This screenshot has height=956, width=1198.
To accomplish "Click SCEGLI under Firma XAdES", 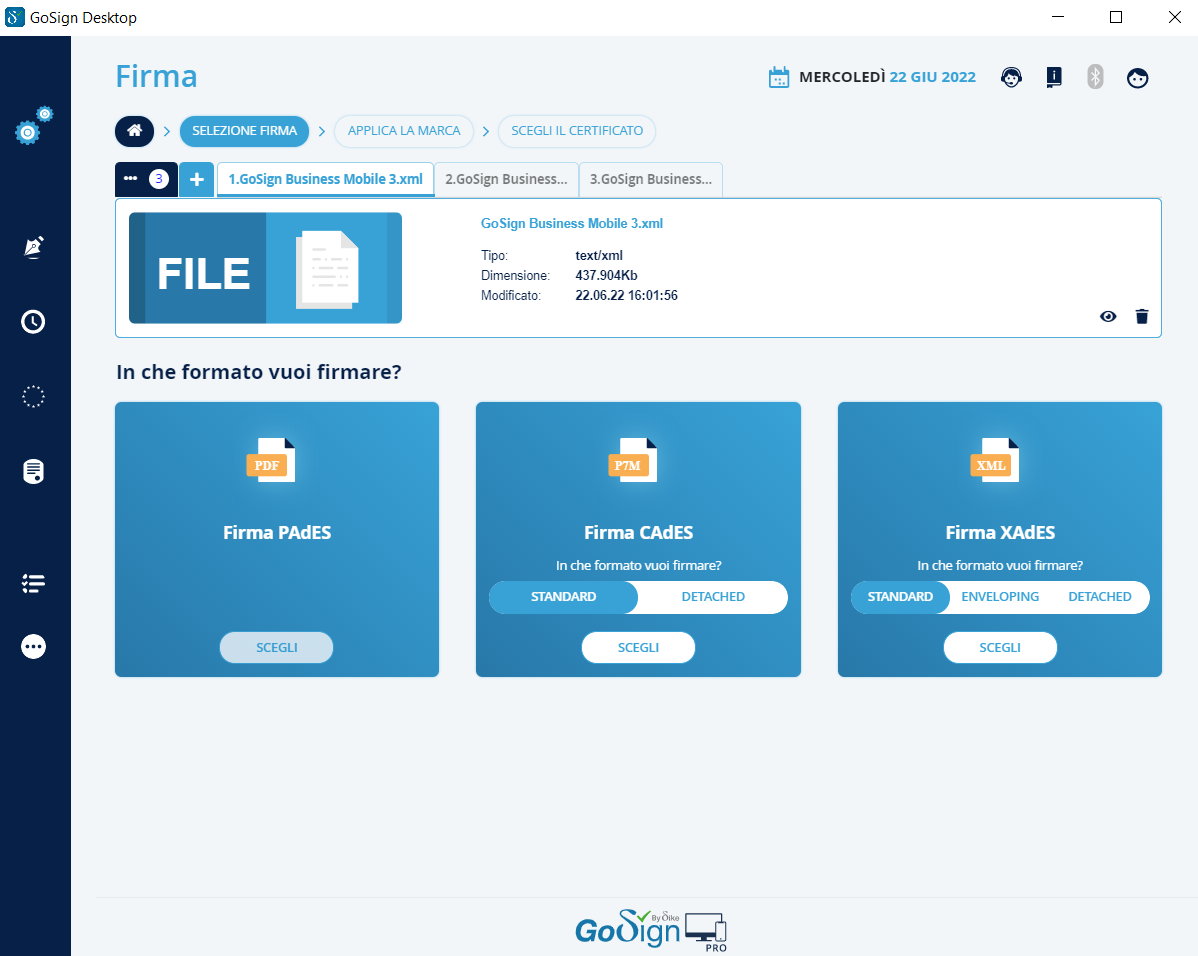I will (1000, 647).
